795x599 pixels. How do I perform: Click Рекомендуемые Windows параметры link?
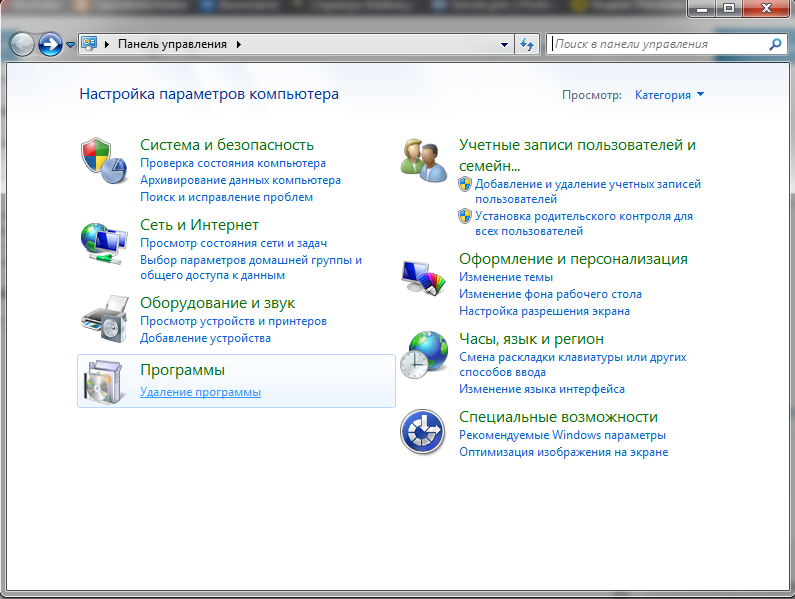coord(562,435)
